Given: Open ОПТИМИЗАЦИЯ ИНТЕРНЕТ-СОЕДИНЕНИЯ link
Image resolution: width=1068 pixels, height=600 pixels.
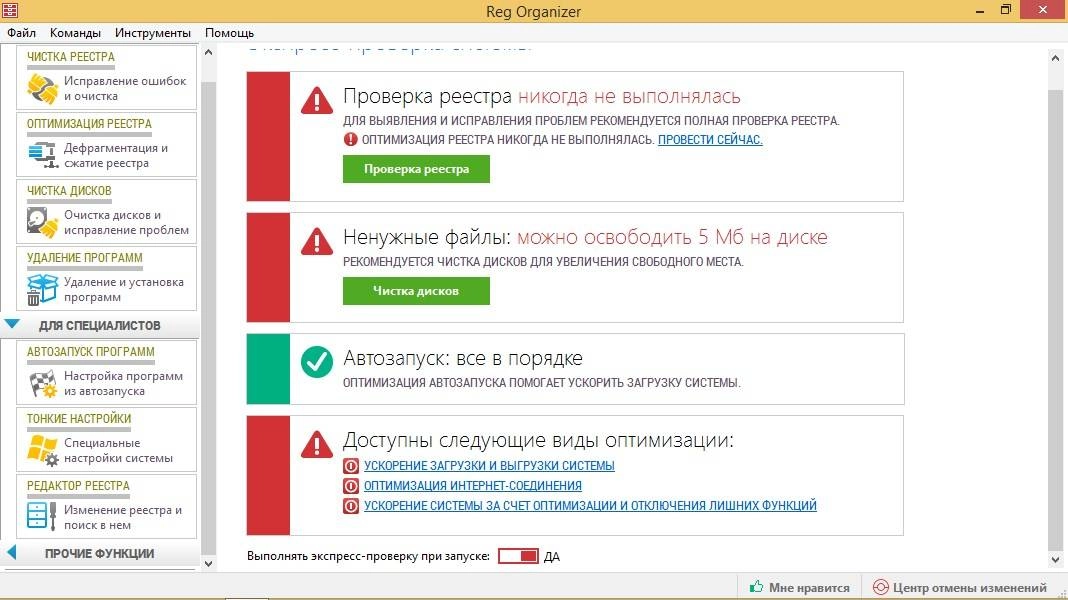Looking at the screenshot, I should click(x=473, y=486).
